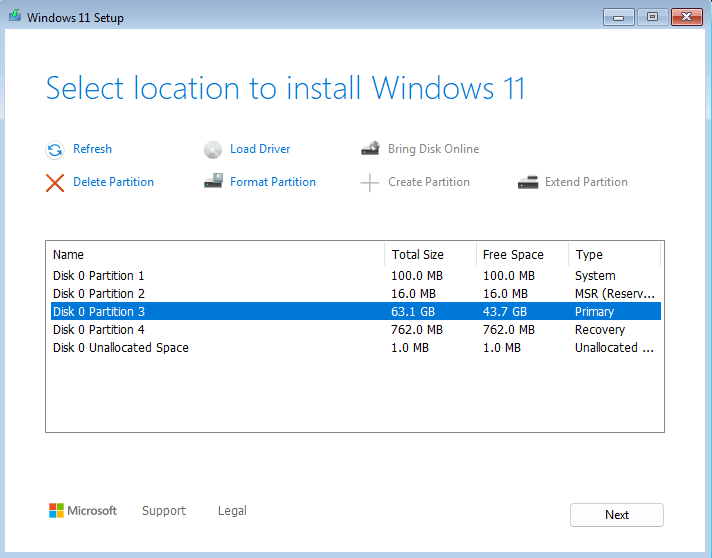Click the System type cell
Image resolution: width=712 pixels, height=558 pixels.
click(595, 276)
